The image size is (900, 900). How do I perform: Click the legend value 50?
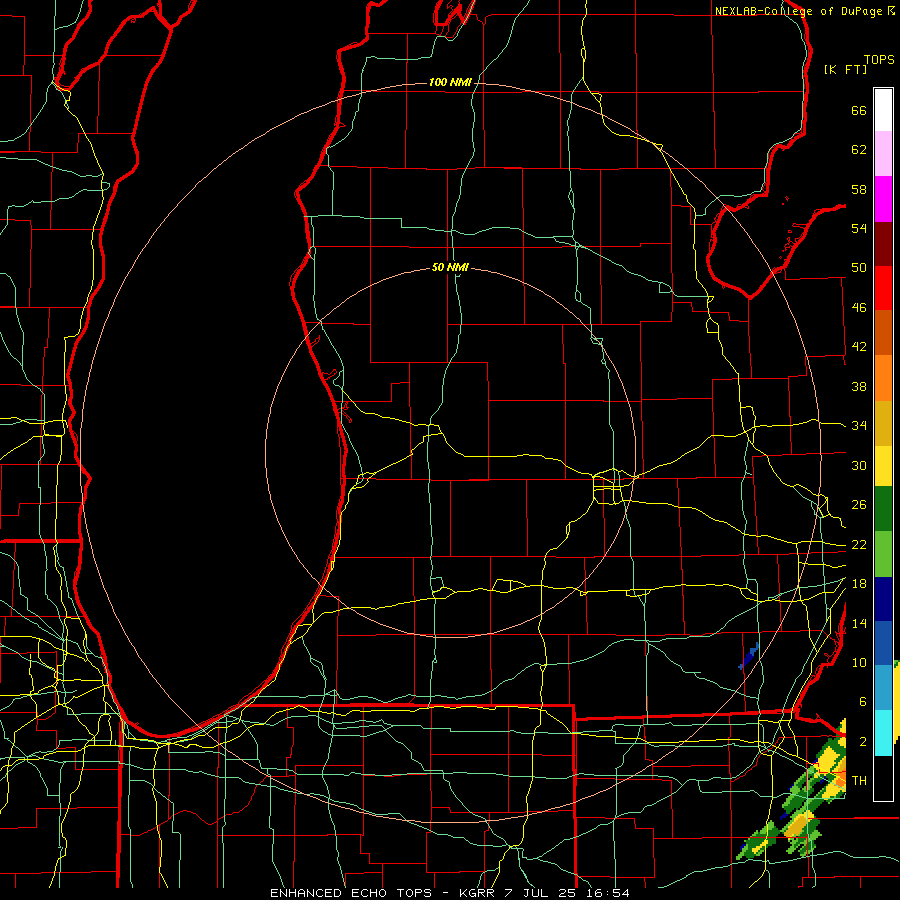point(859,268)
